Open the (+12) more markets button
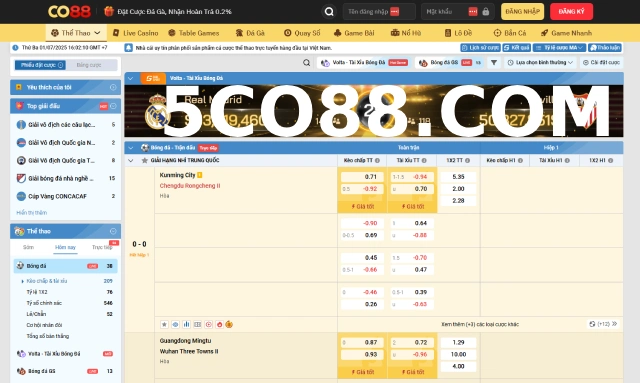 coord(603,324)
